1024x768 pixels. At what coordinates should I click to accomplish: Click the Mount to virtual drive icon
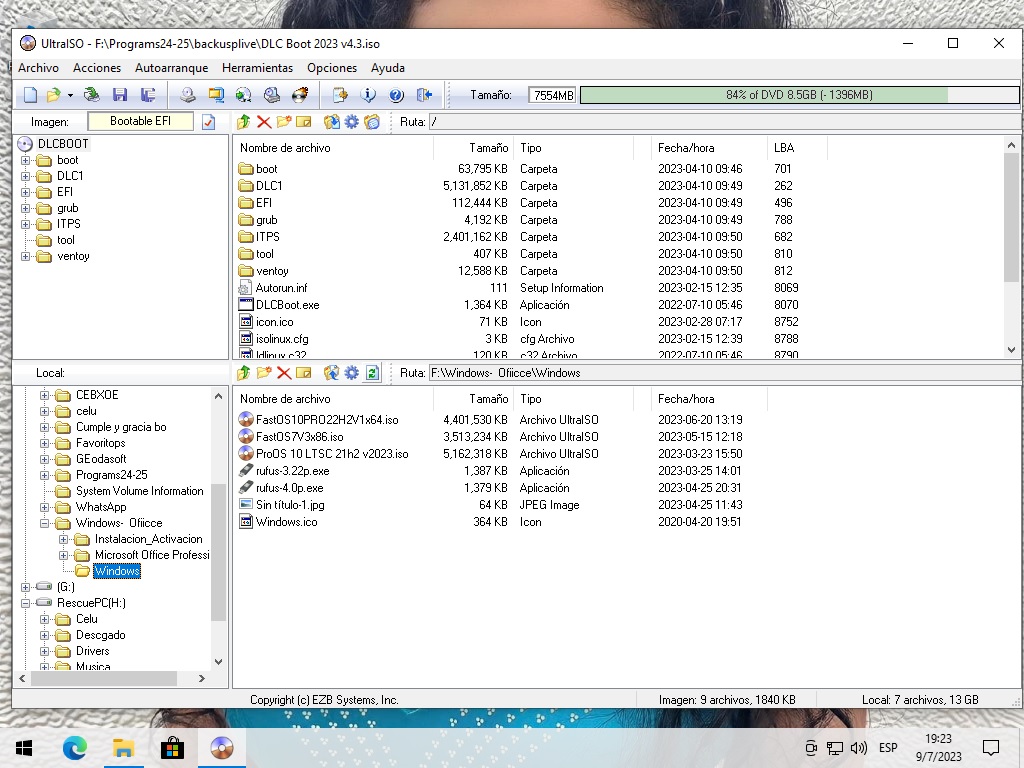[272, 95]
